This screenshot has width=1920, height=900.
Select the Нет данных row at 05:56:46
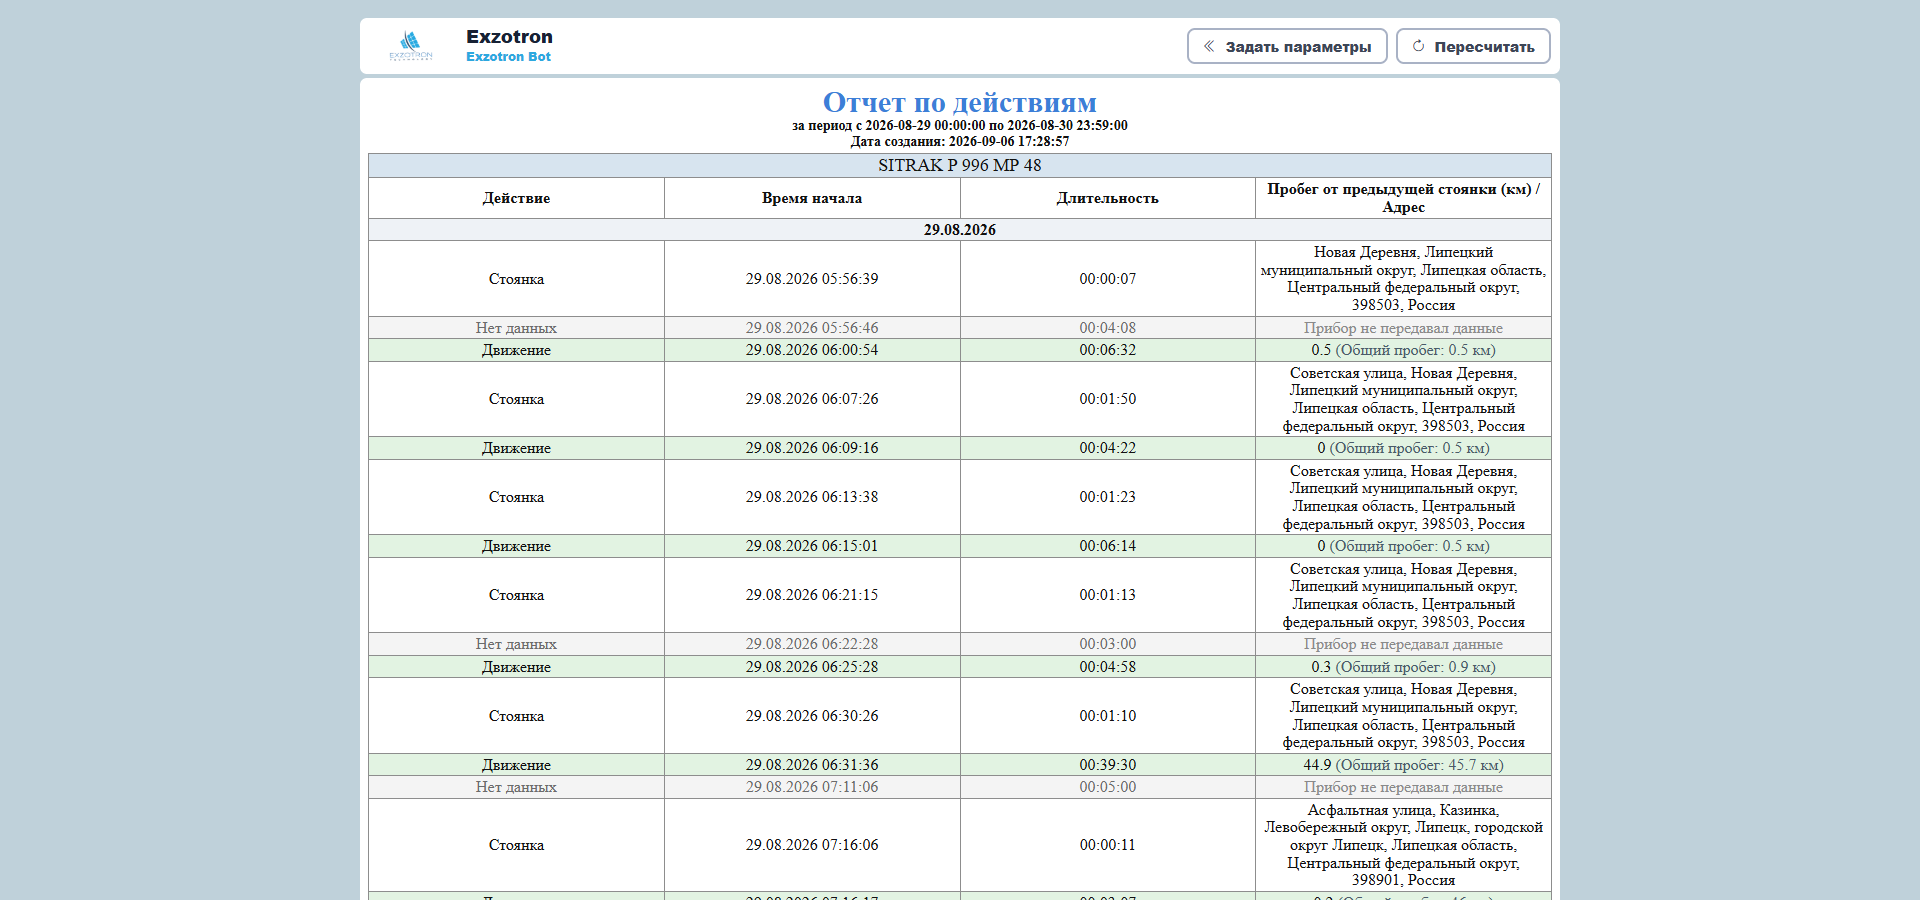click(960, 328)
